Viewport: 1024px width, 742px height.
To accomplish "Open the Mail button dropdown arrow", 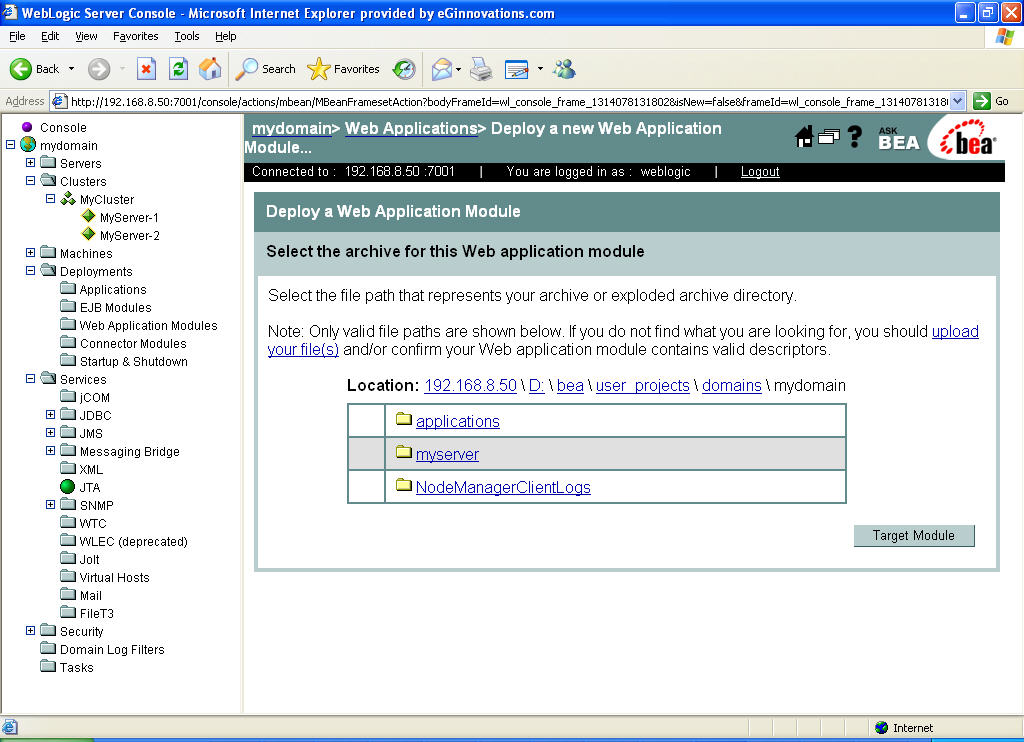I will point(458,69).
